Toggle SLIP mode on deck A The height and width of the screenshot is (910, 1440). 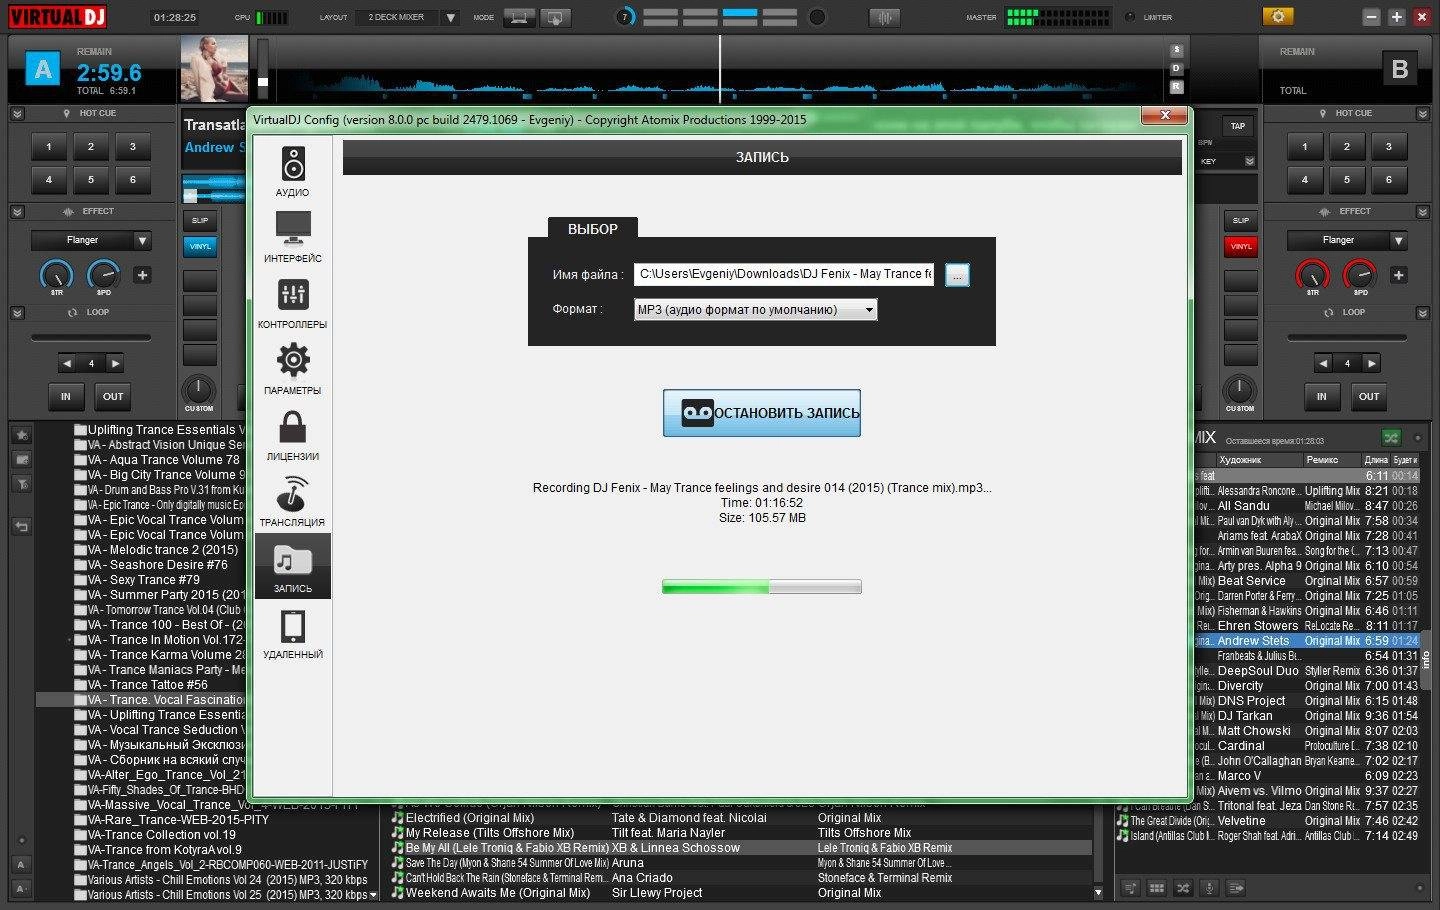(x=200, y=220)
